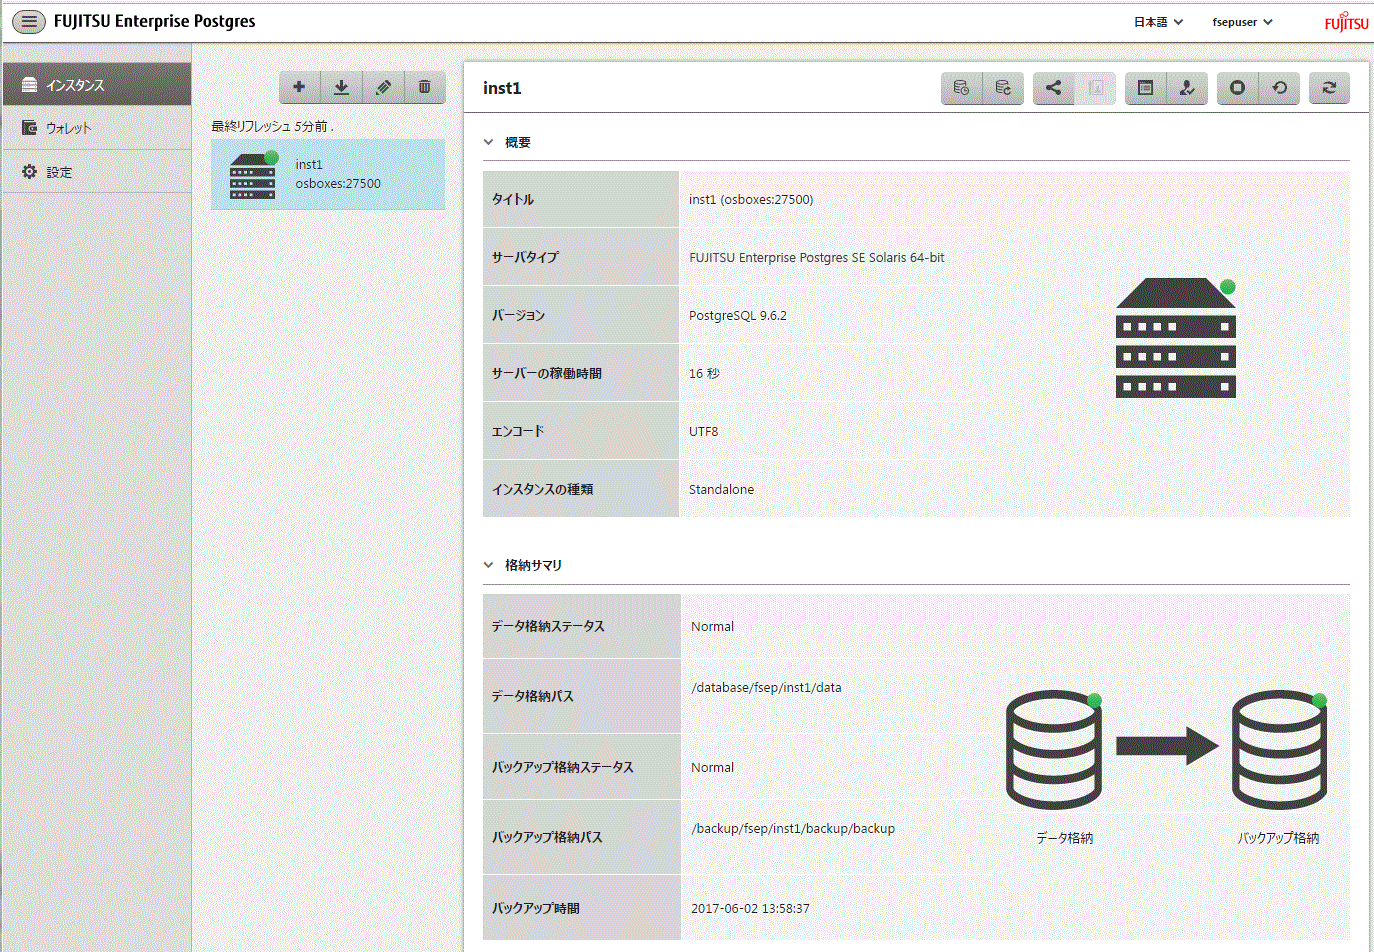Click the gear icon beside 設定
This screenshot has width=1374, height=952.
(x=30, y=172)
